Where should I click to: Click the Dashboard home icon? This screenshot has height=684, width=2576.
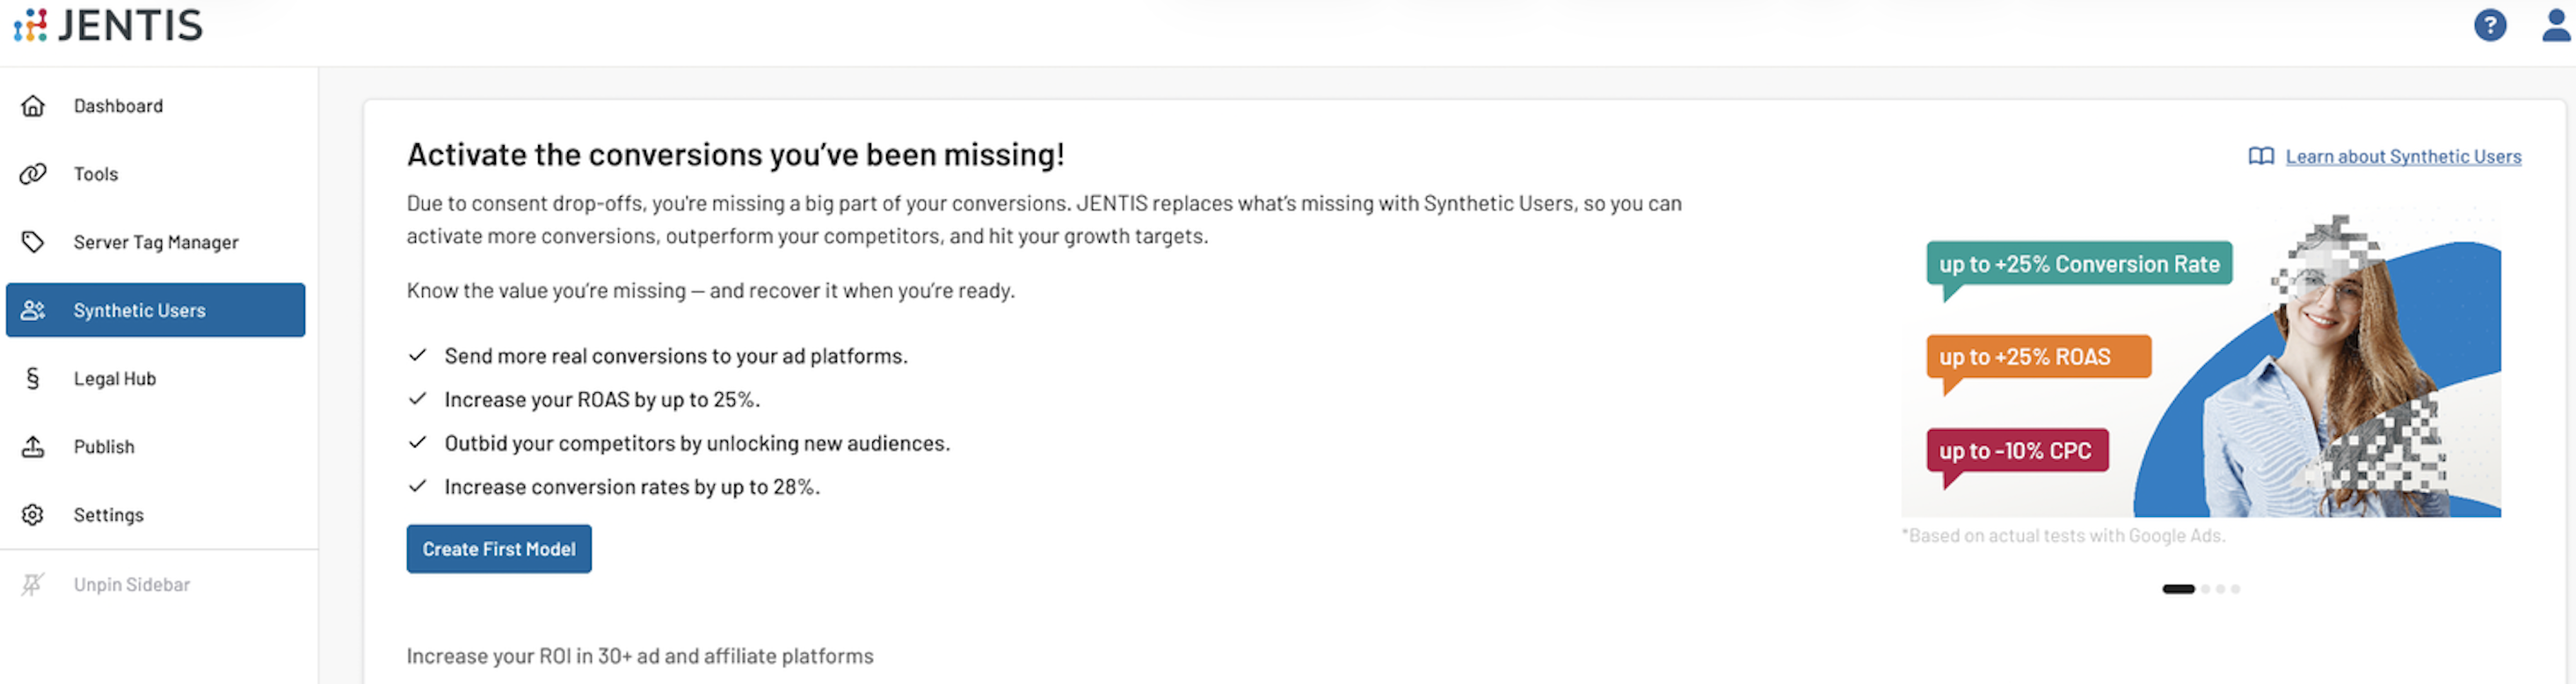pos(33,106)
